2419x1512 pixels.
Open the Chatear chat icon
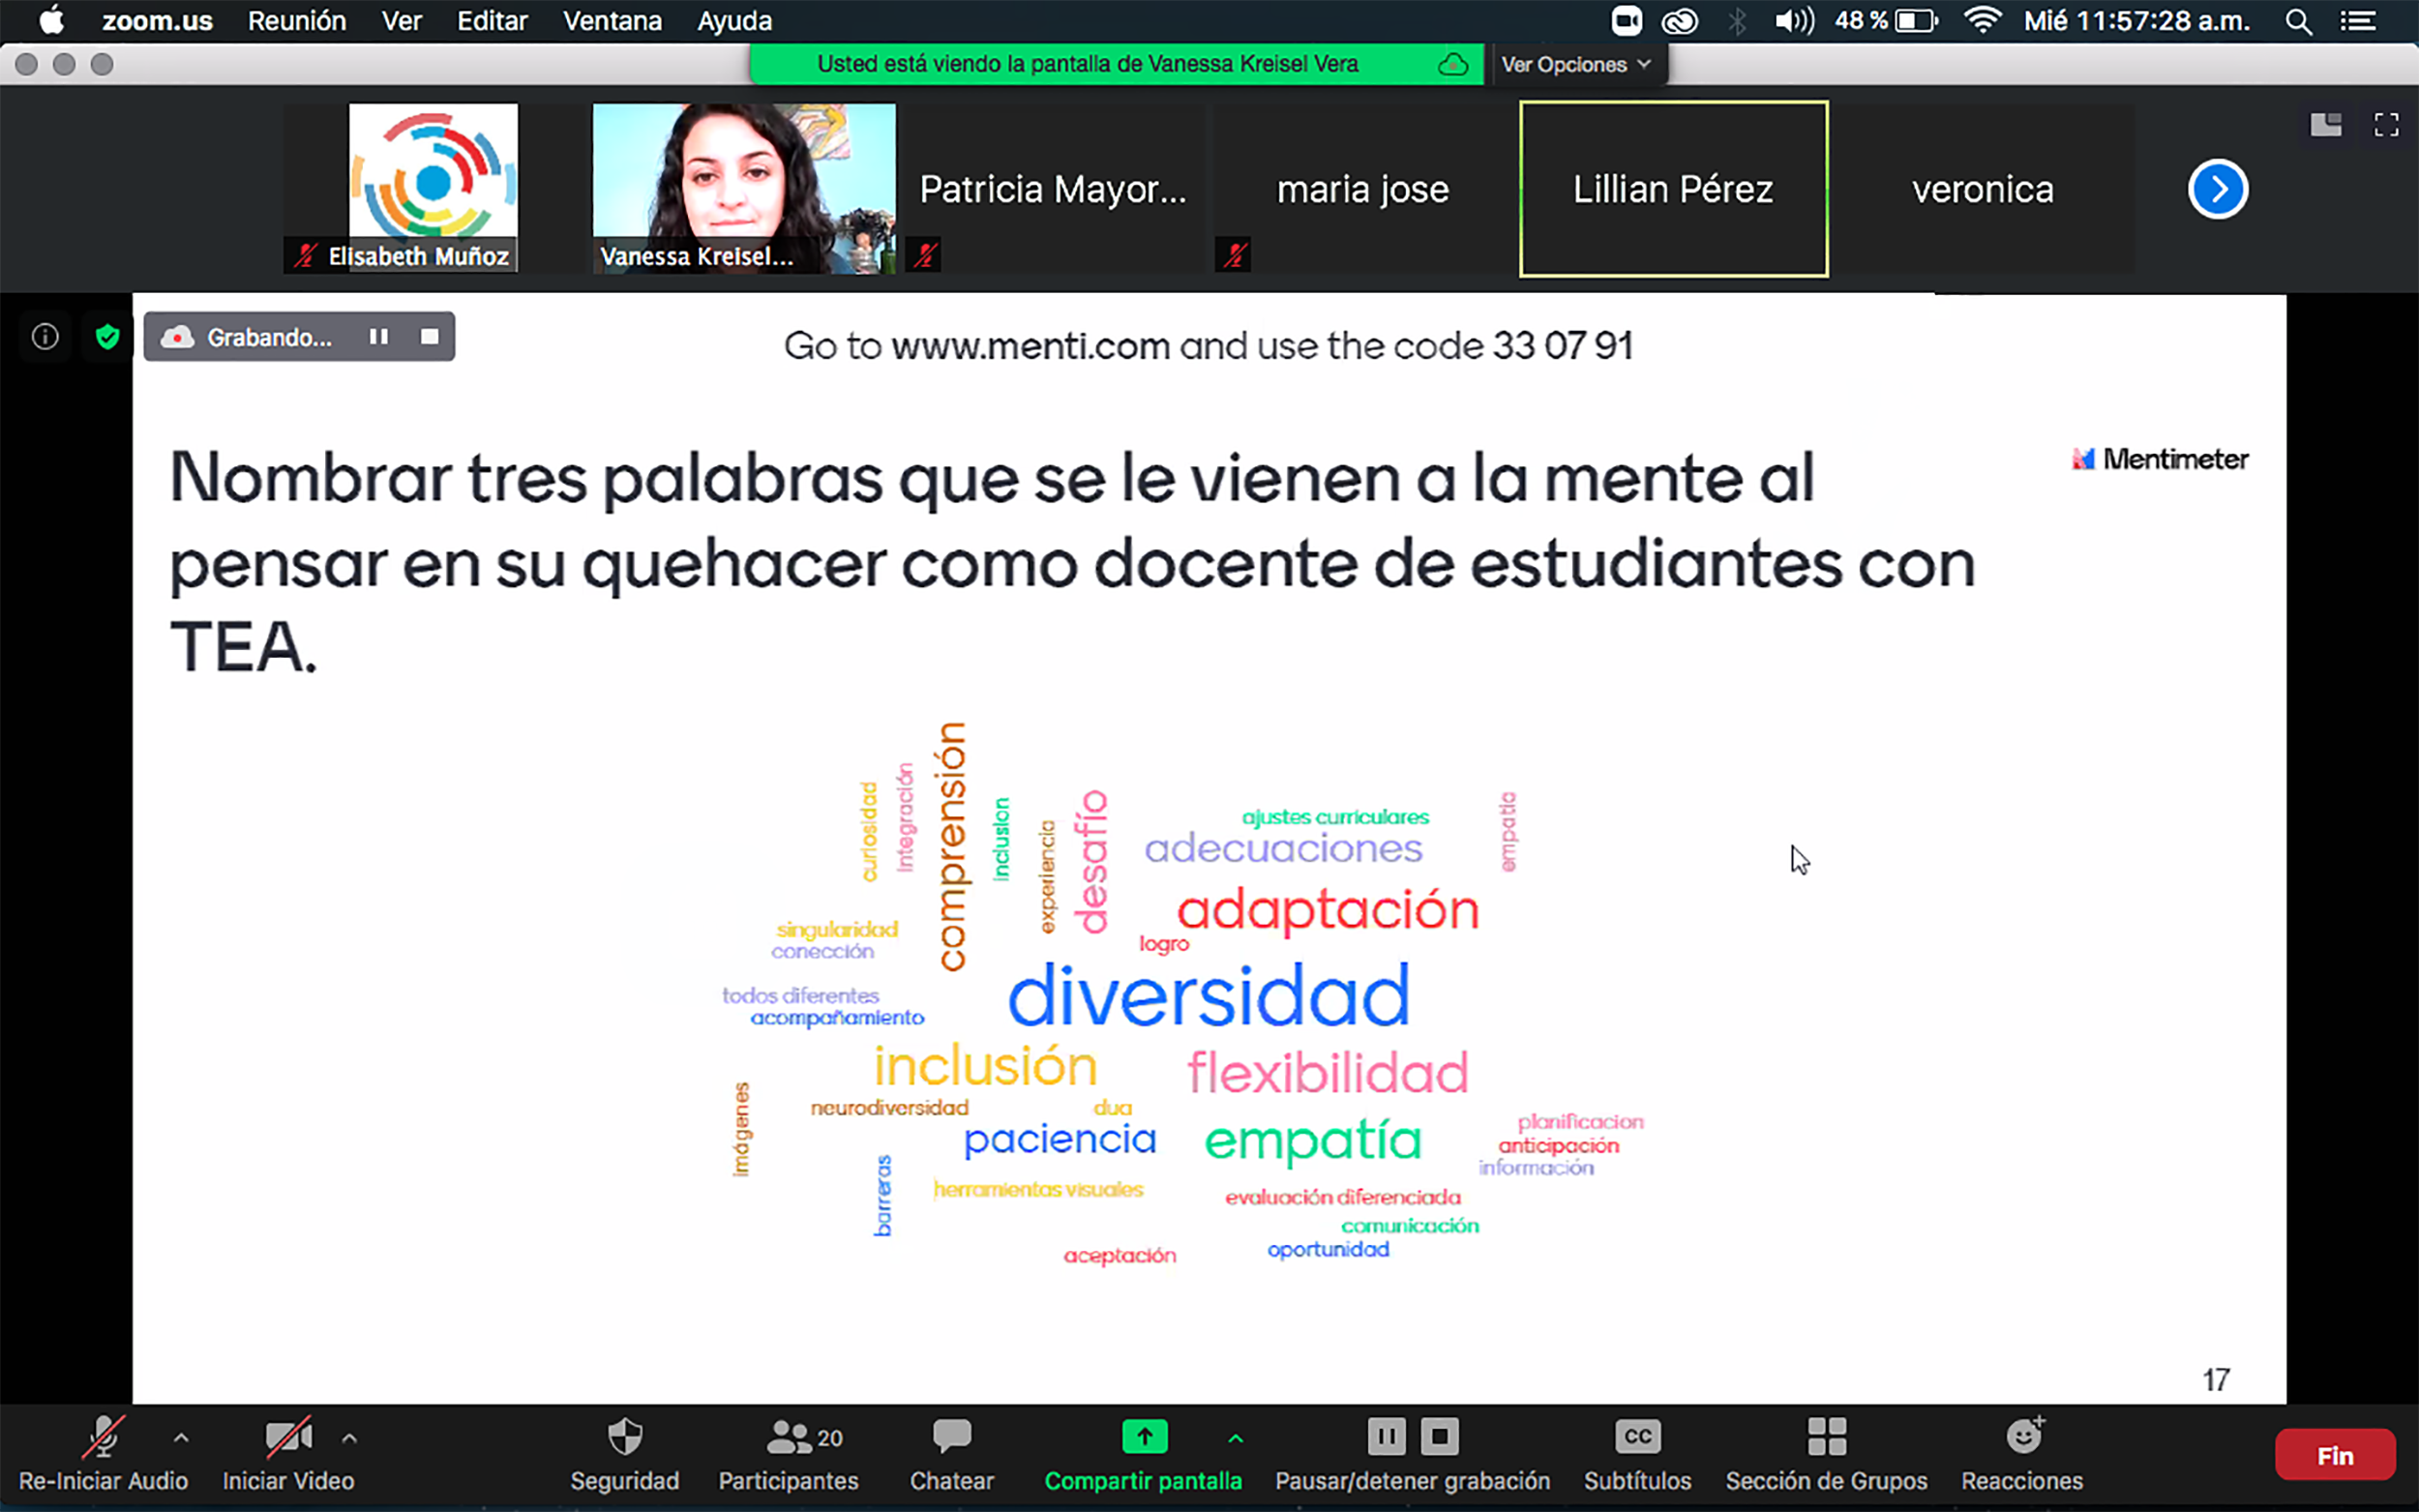(x=951, y=1437)
